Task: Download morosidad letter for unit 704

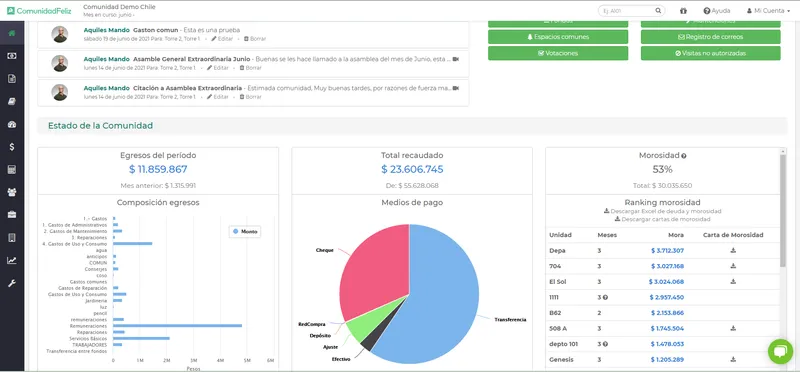Action: 733,266
